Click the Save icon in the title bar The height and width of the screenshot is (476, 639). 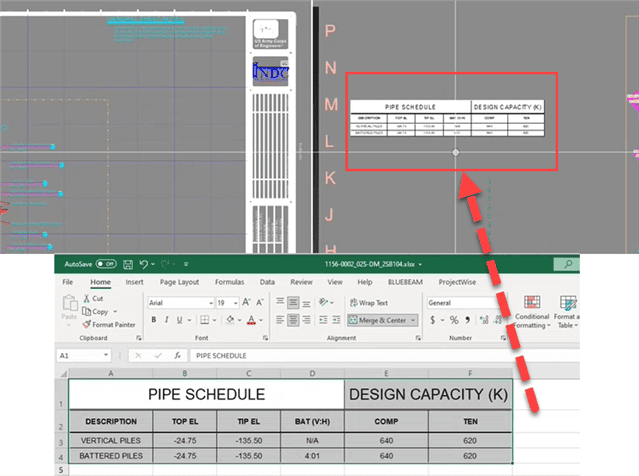(x=127, y=264)
